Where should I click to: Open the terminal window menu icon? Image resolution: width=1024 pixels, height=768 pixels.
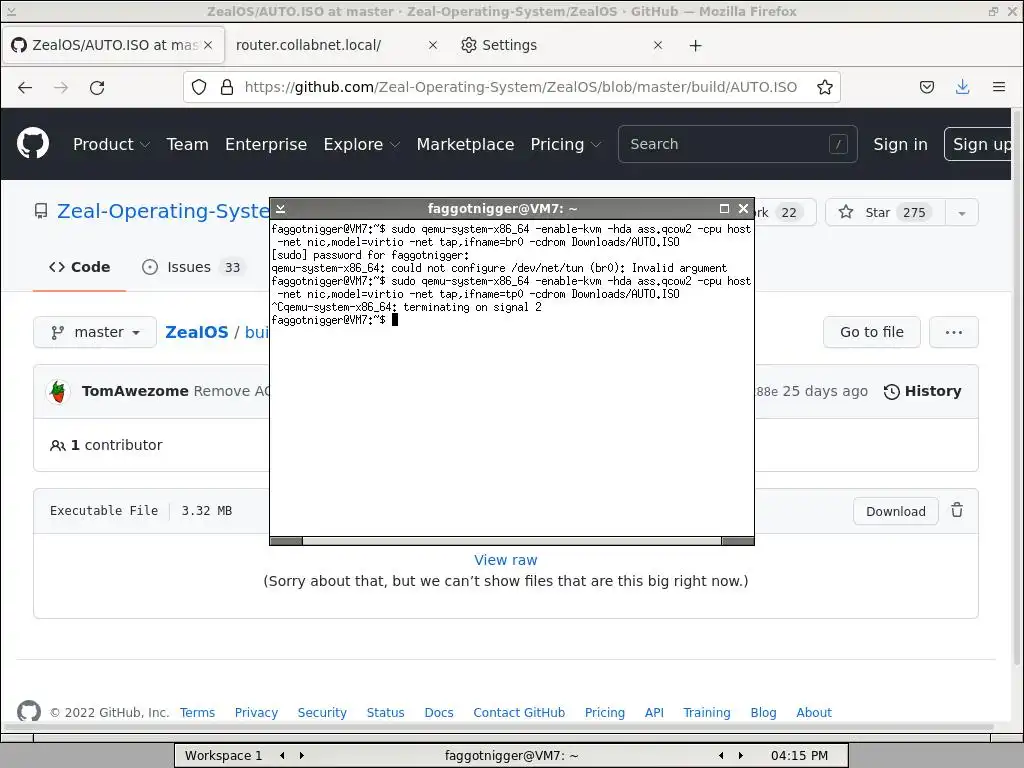[281, 208]
